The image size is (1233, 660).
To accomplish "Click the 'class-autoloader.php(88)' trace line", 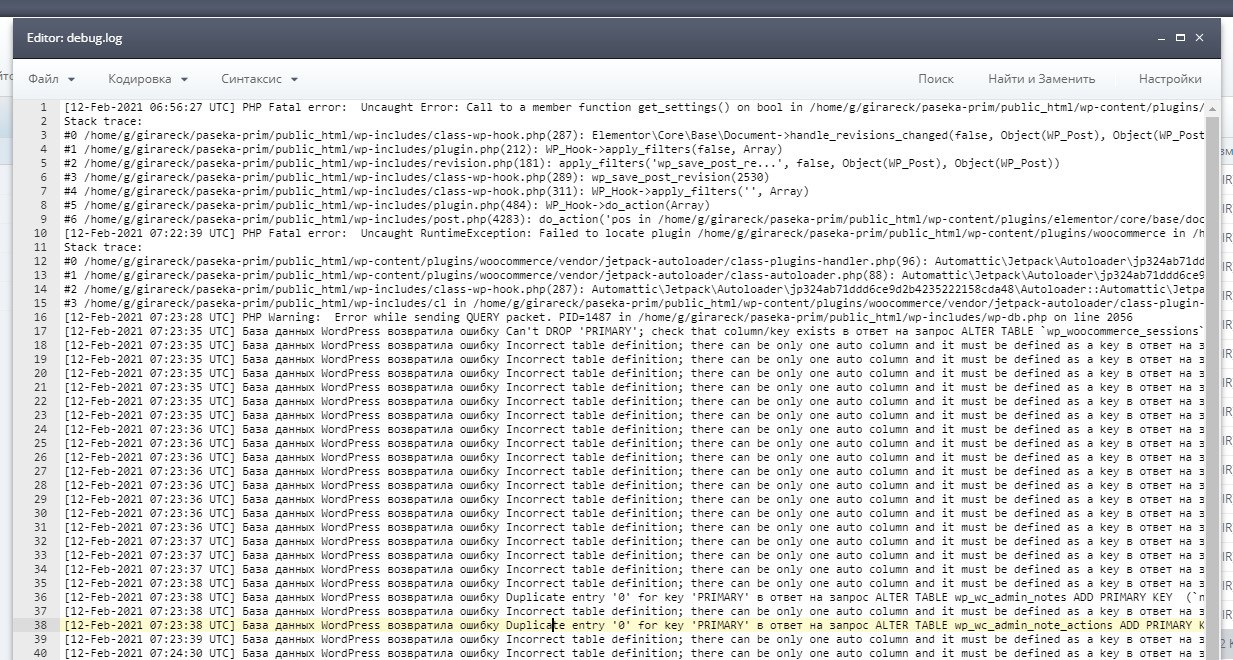I will [635, 275].
